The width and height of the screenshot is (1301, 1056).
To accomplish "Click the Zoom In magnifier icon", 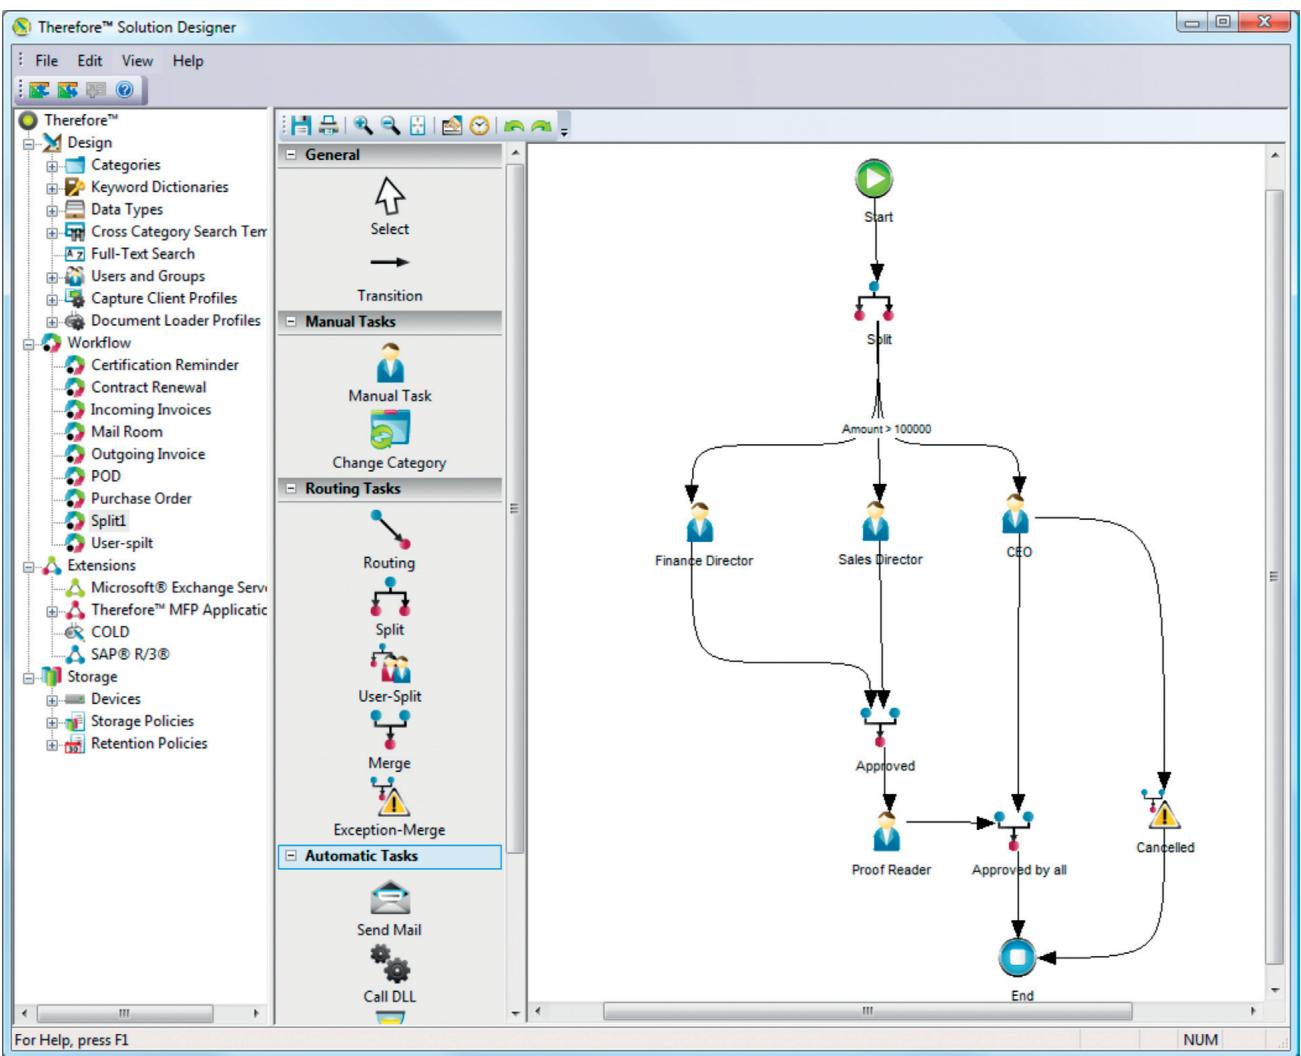I will [363, 126].
